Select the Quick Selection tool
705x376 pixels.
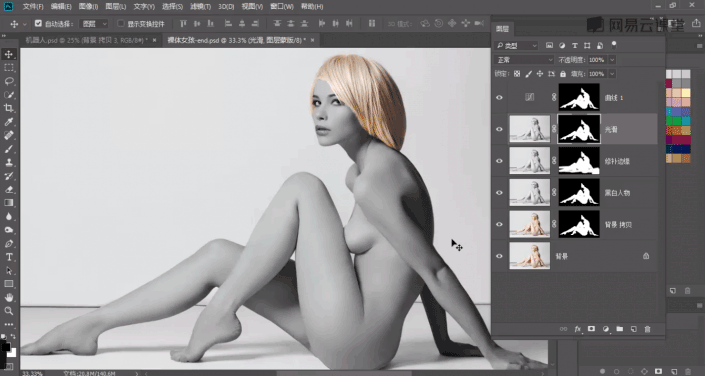(x=9, y=95)
